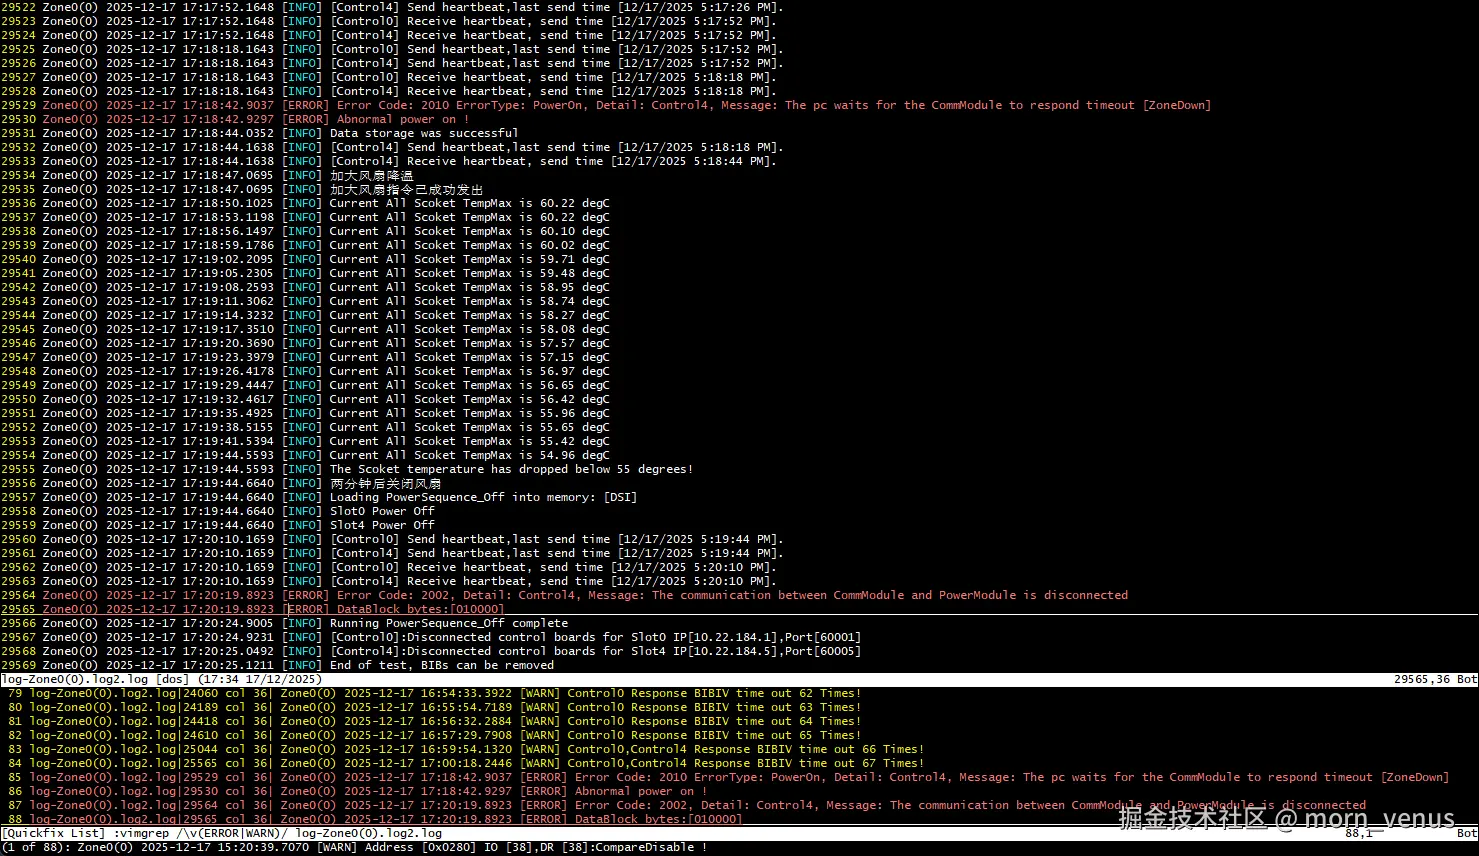Click the TempMax 55.96 degC line
1479x856 pixels.
[x=305, y=413]
